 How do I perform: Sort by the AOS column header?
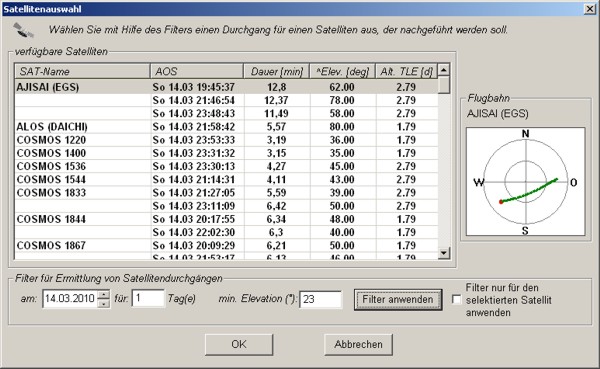pyautogui.click(x=197, y=72)
